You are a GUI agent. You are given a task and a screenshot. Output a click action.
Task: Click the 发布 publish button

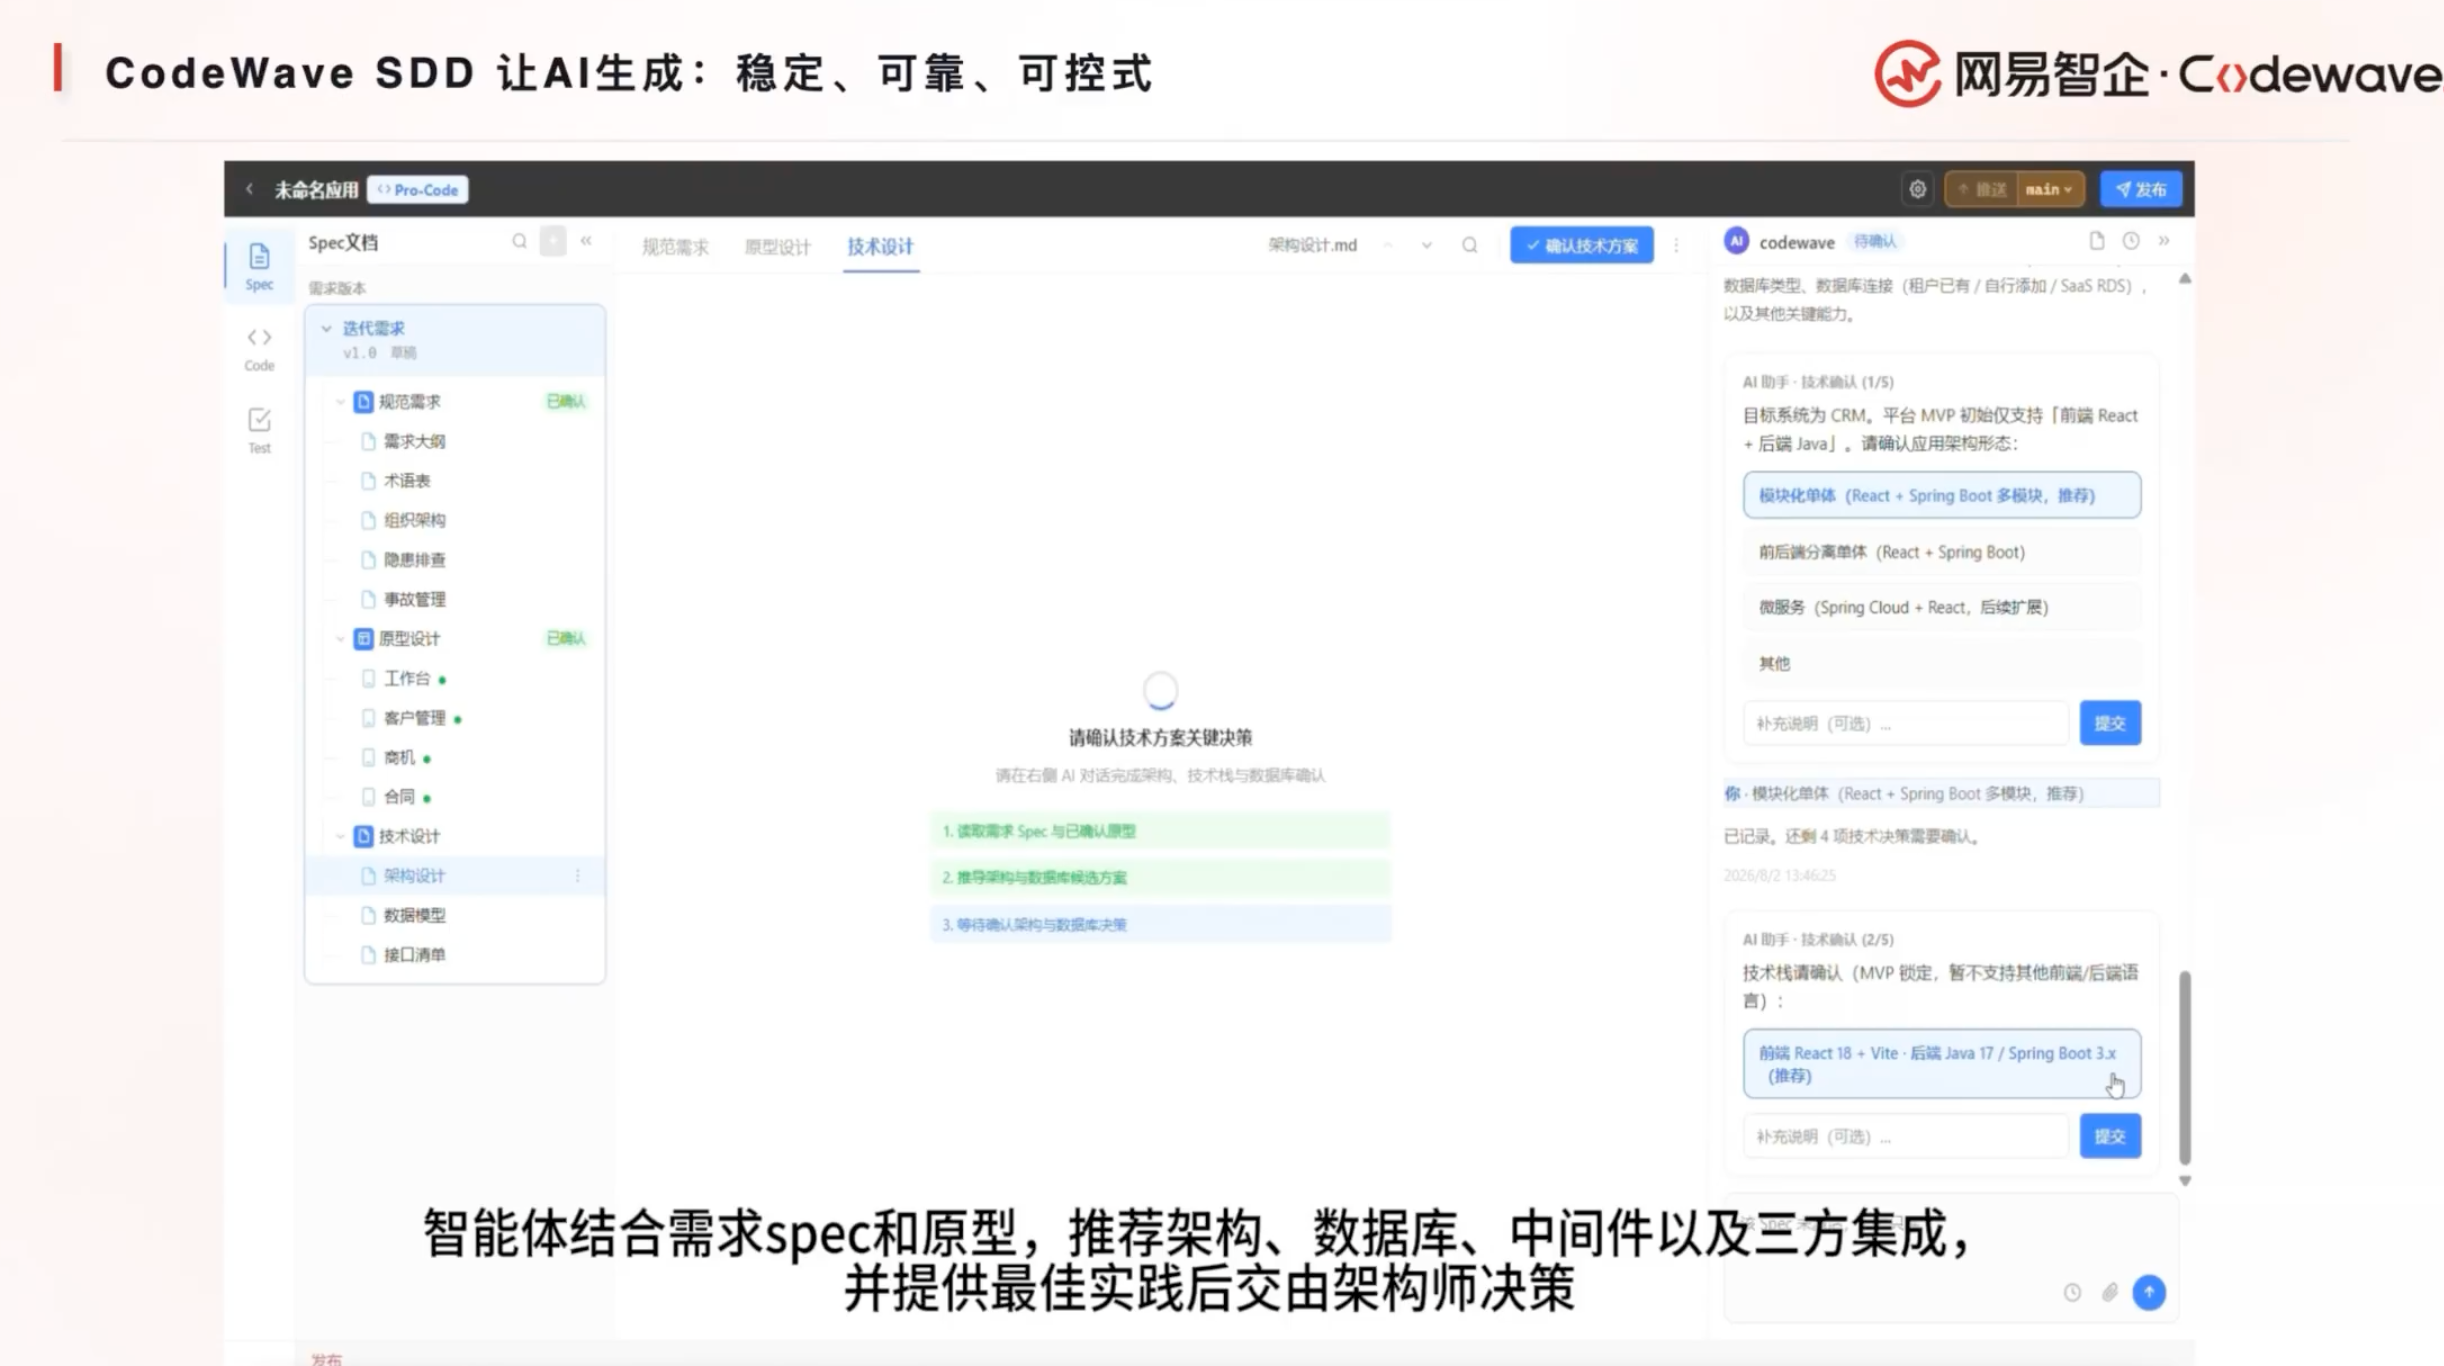click(2140, 189)
